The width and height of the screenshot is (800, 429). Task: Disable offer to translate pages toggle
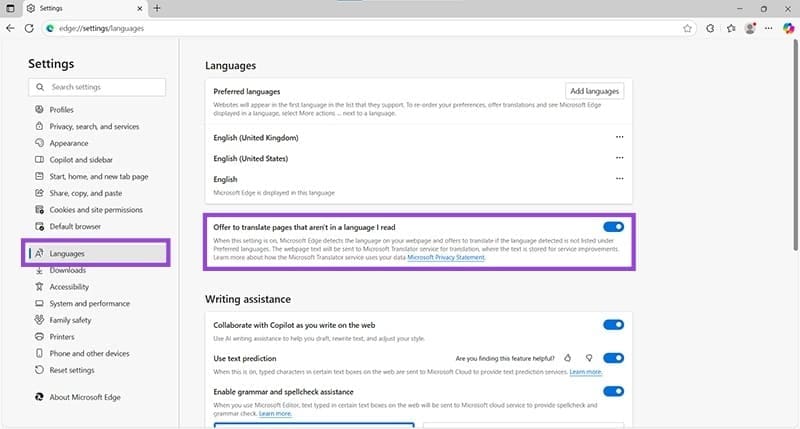pos(613,227)
